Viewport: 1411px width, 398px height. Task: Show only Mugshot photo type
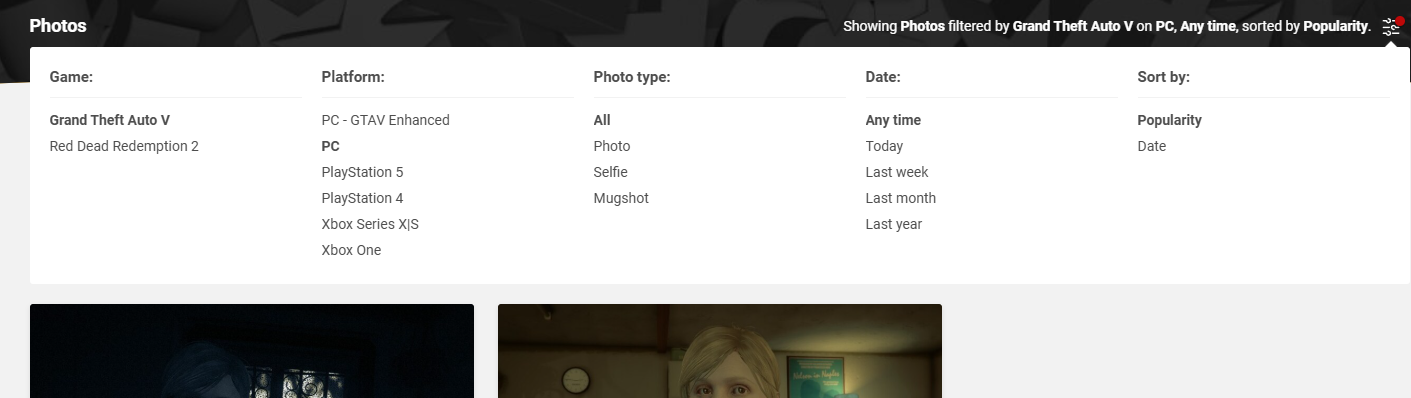point(621,198)
